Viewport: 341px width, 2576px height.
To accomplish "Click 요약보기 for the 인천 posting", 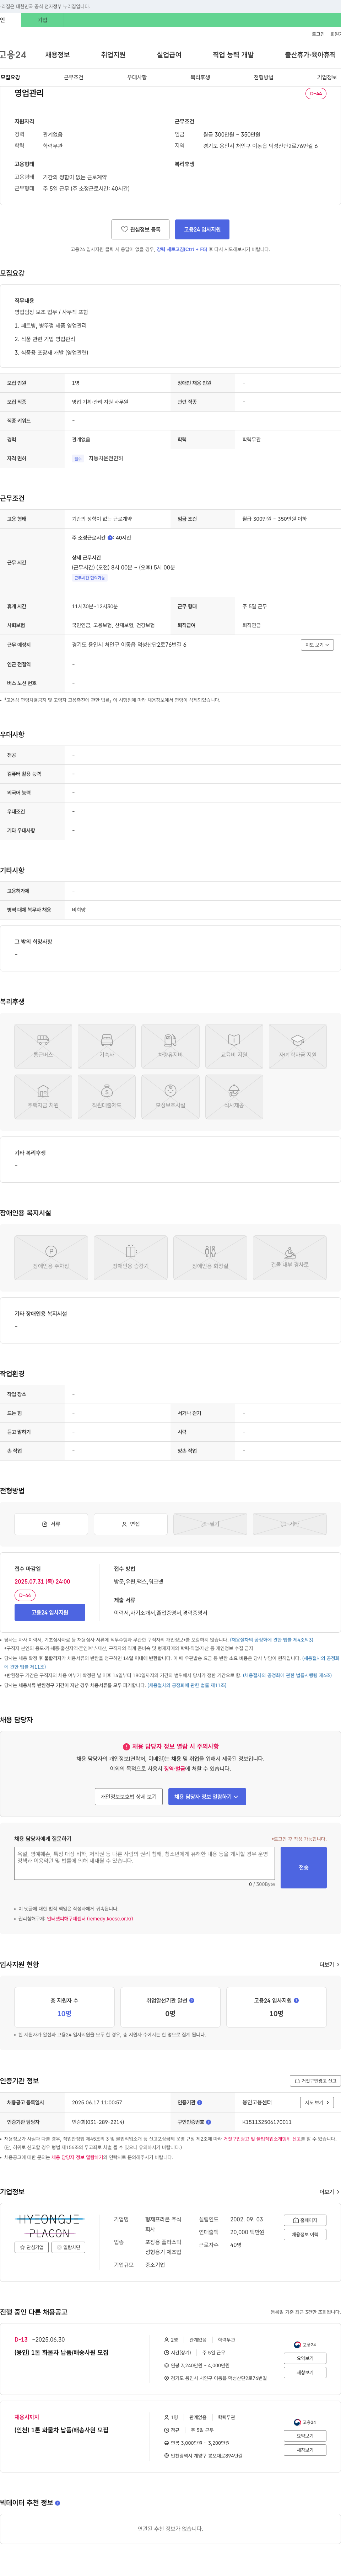I will click(x=305, y=2436).
